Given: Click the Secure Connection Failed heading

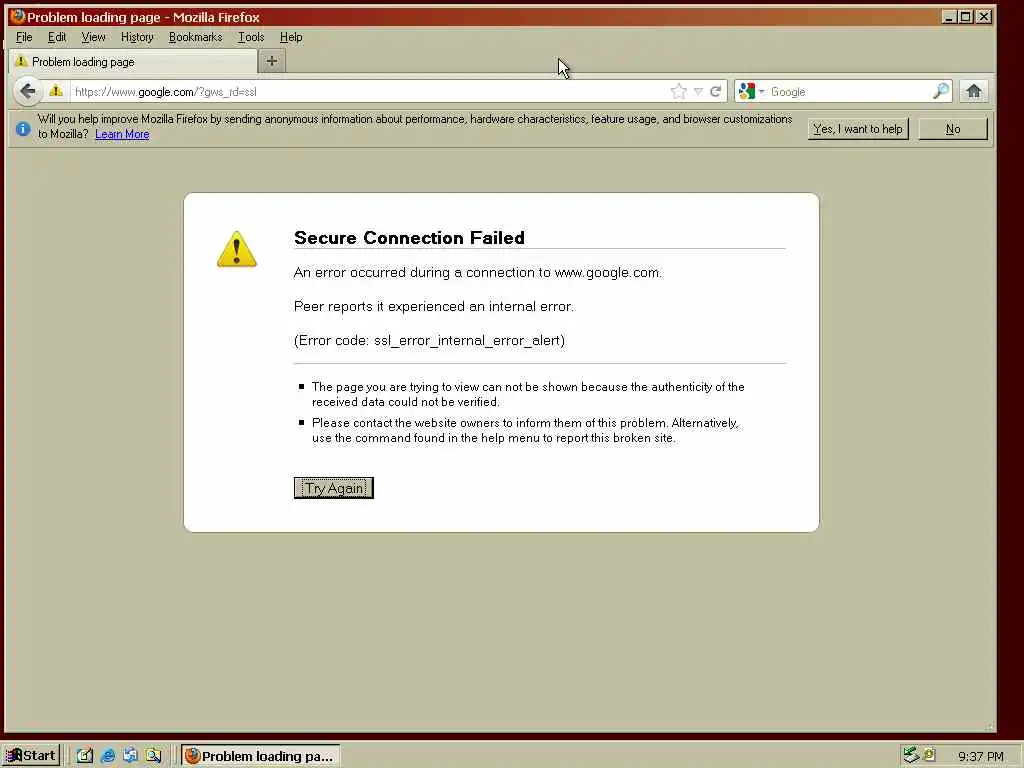Looking at the screenshot, I should click(409, 238).
